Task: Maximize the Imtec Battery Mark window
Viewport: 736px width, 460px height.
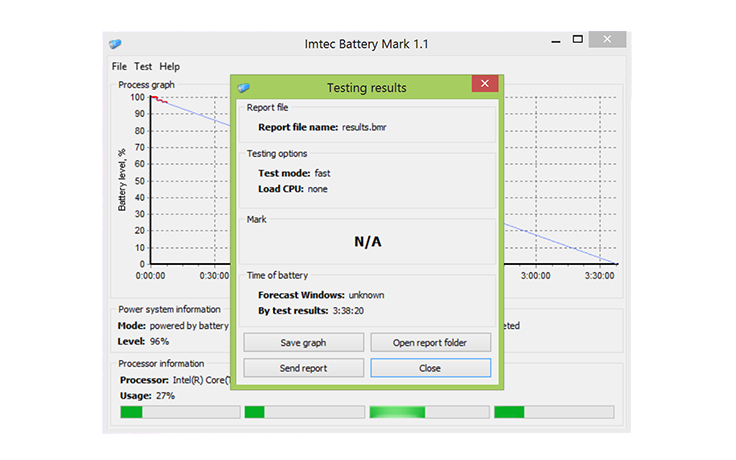Action: coord(578,39)
